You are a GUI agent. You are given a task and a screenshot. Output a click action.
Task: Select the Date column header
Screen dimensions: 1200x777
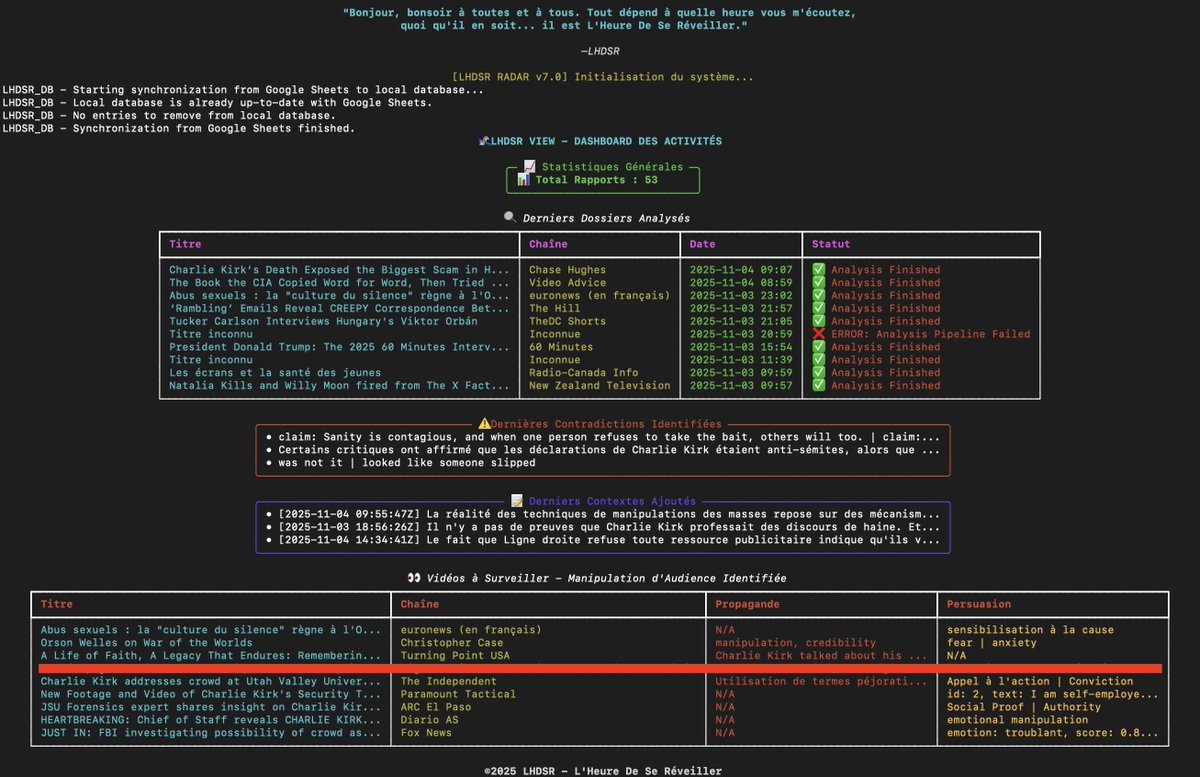click(x=703, y=245)
